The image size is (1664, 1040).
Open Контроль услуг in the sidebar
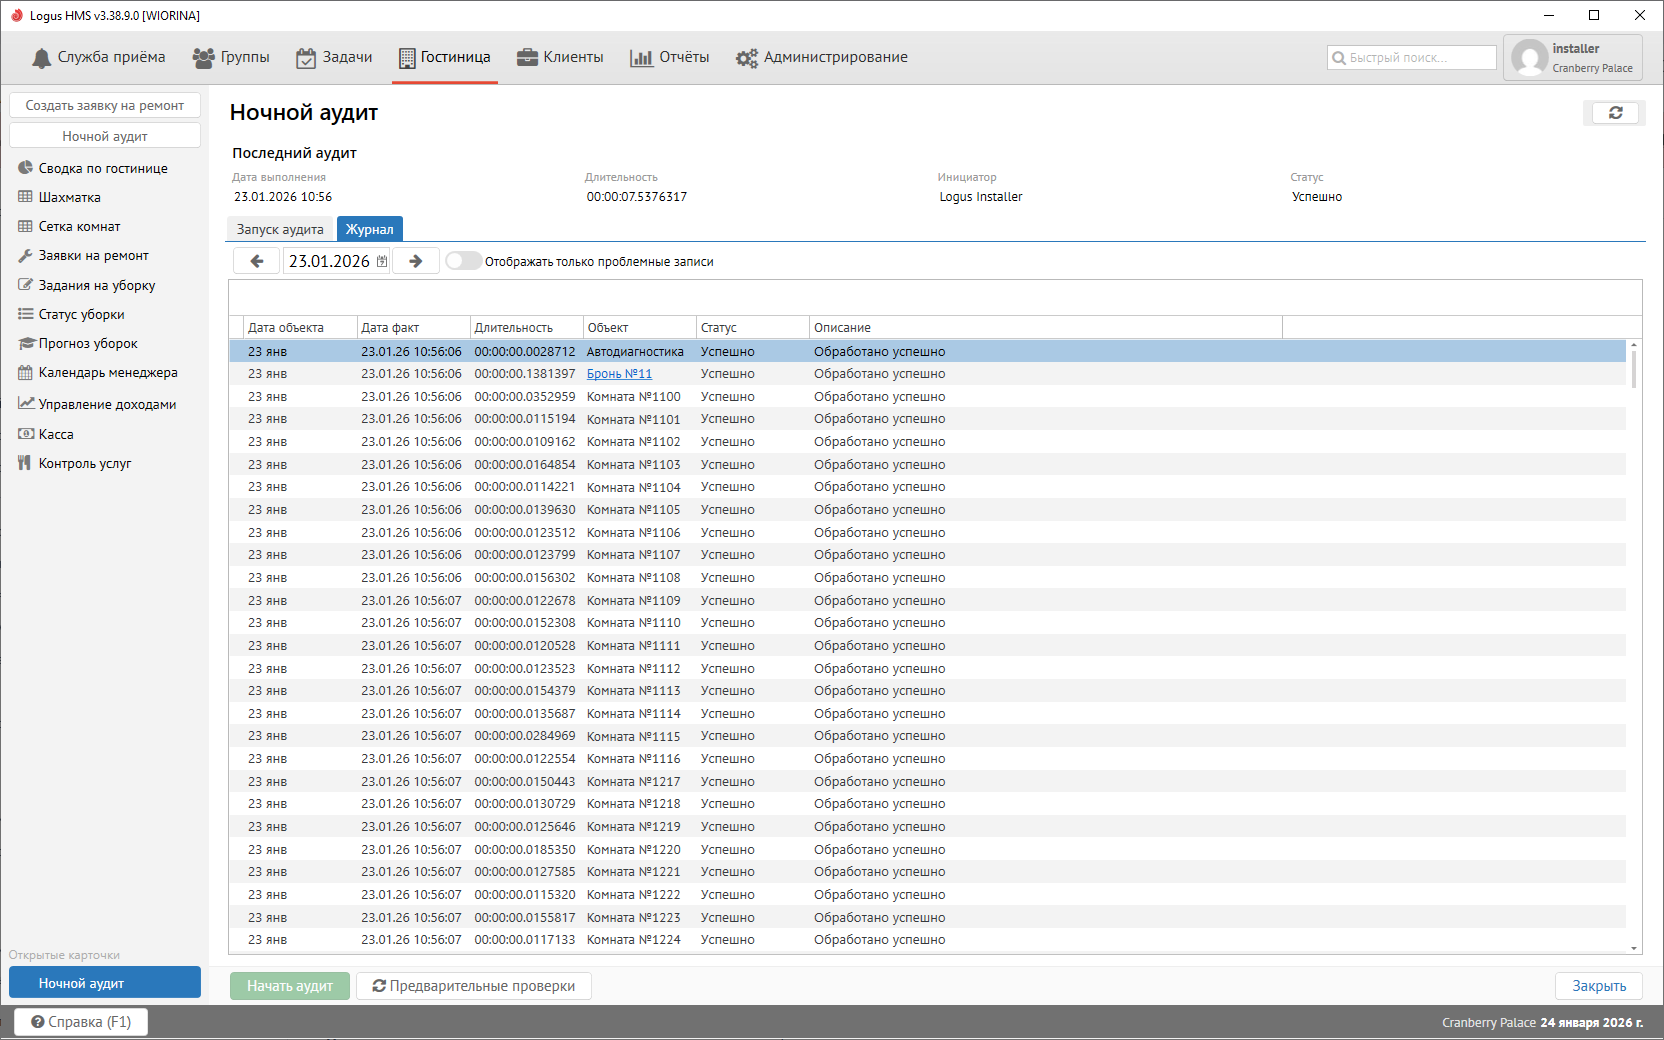coord(85,463)
